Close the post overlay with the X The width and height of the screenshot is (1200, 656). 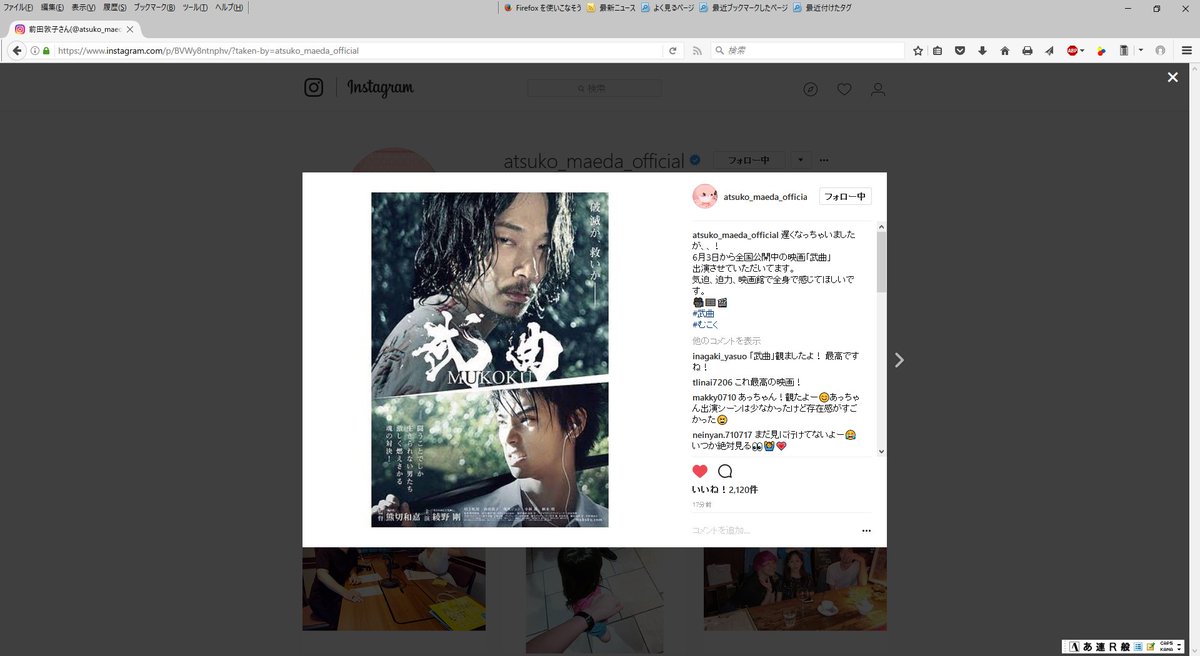click(x=1173, y=77)
